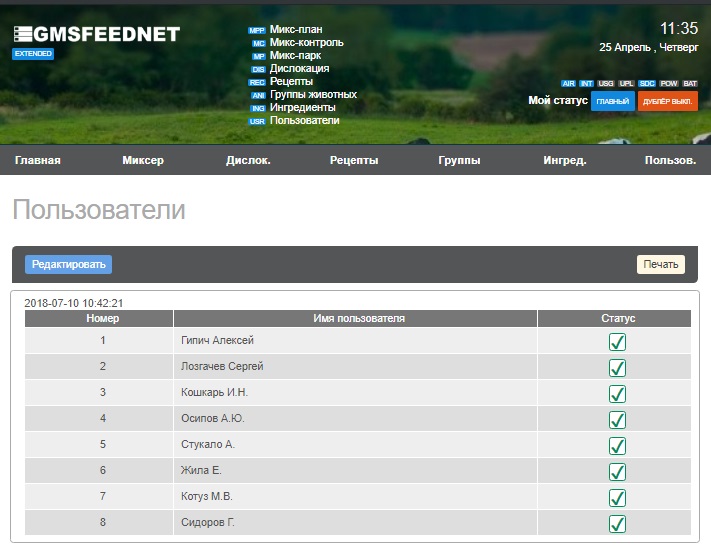Image resolution: width=711 pixels, height=554 pixels.
Task: Open the Микс-парк link
Action: (x=295, y=55)
